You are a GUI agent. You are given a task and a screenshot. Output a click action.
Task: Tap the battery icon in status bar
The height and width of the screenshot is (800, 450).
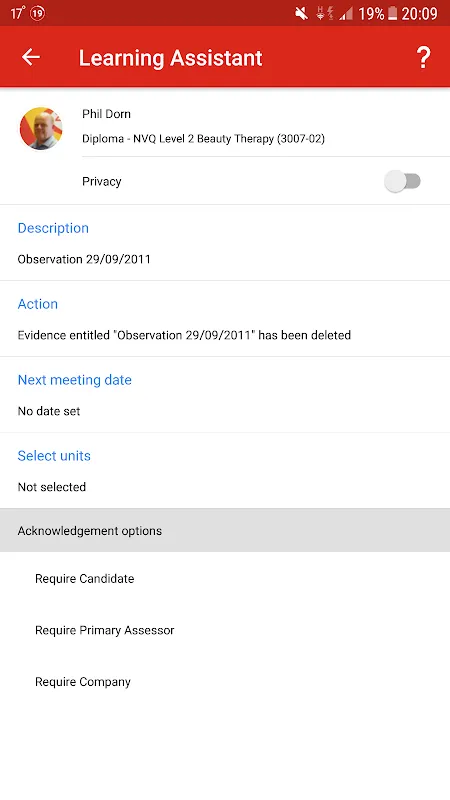tap(392, 13)
